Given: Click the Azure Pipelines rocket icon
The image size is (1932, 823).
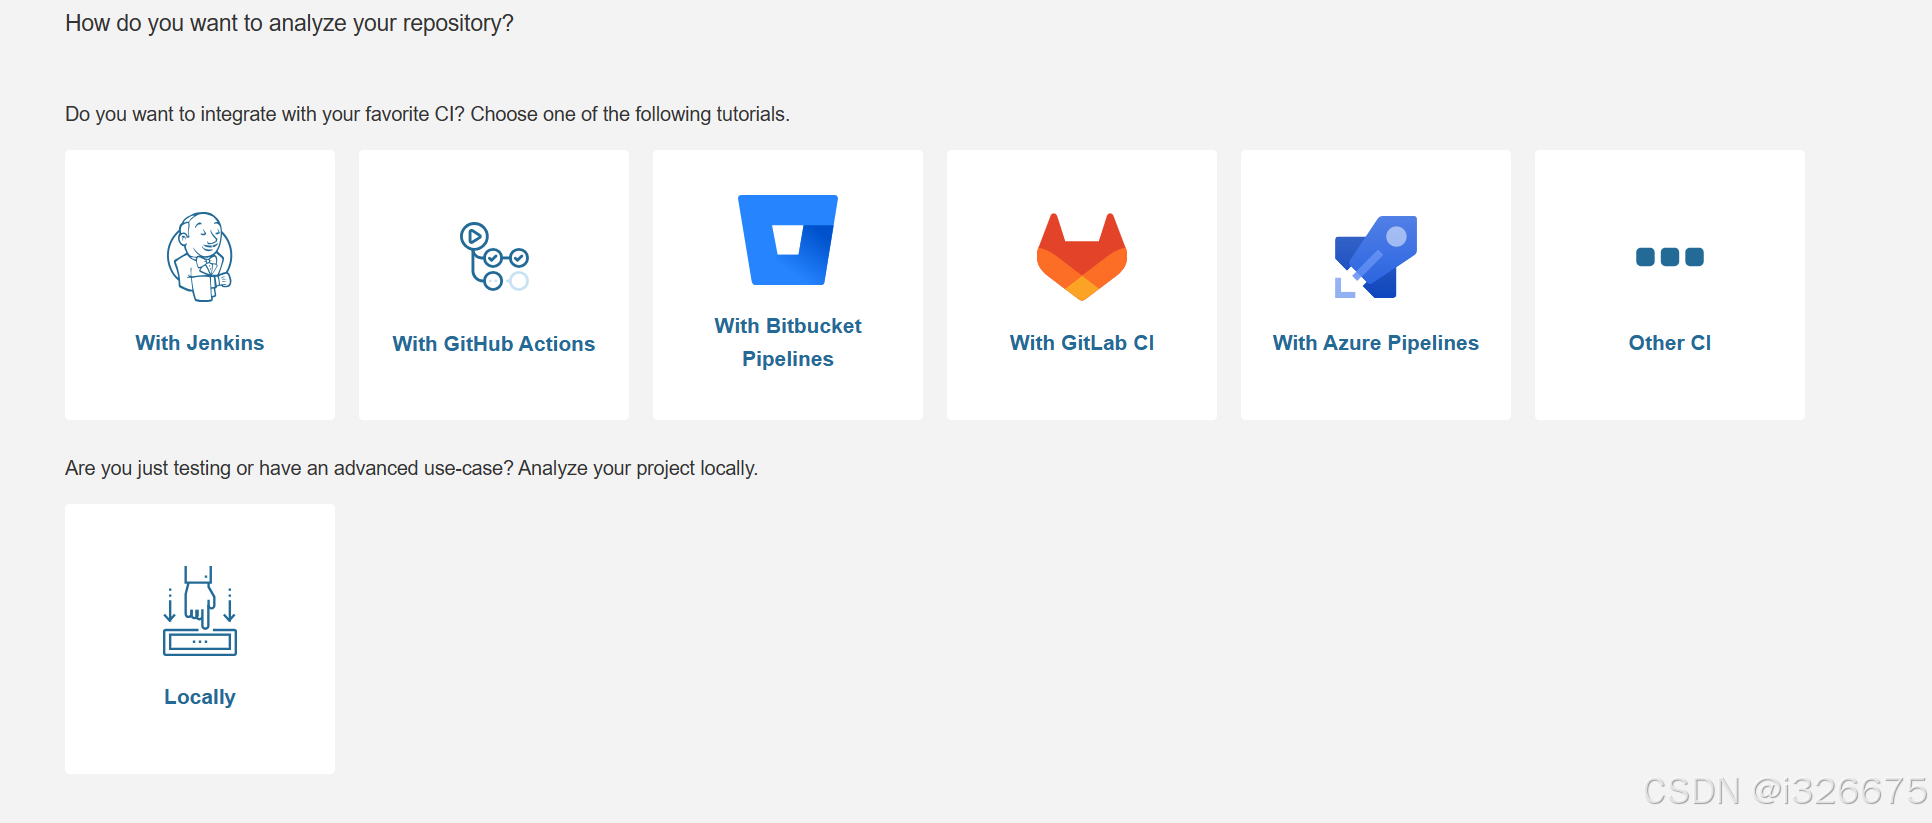Looking at the screenshot, I should 1376,257.
